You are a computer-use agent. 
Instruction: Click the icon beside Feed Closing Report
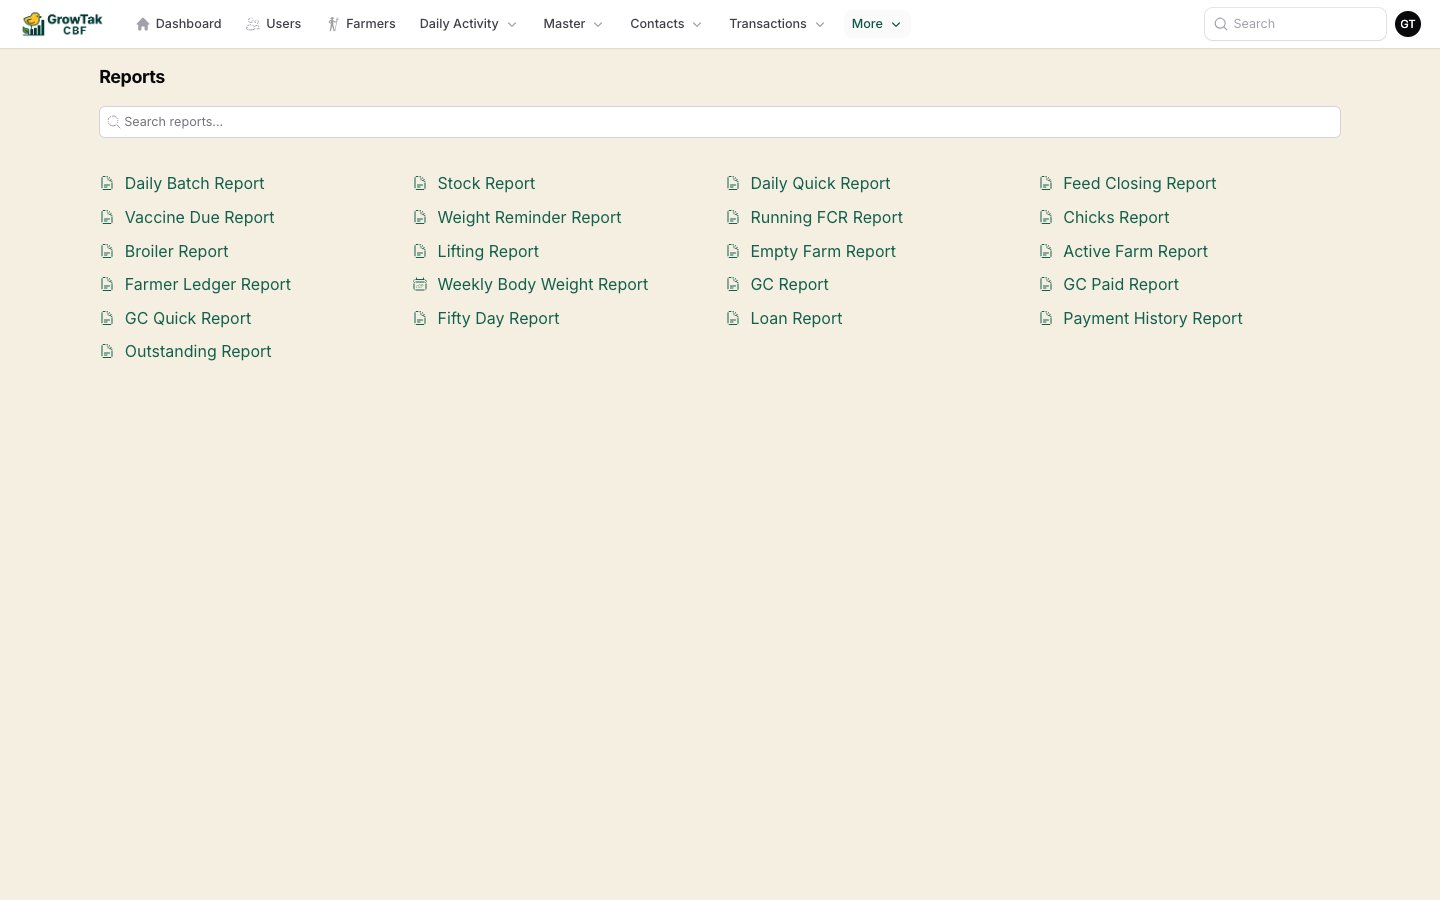tap(1046, 184)
